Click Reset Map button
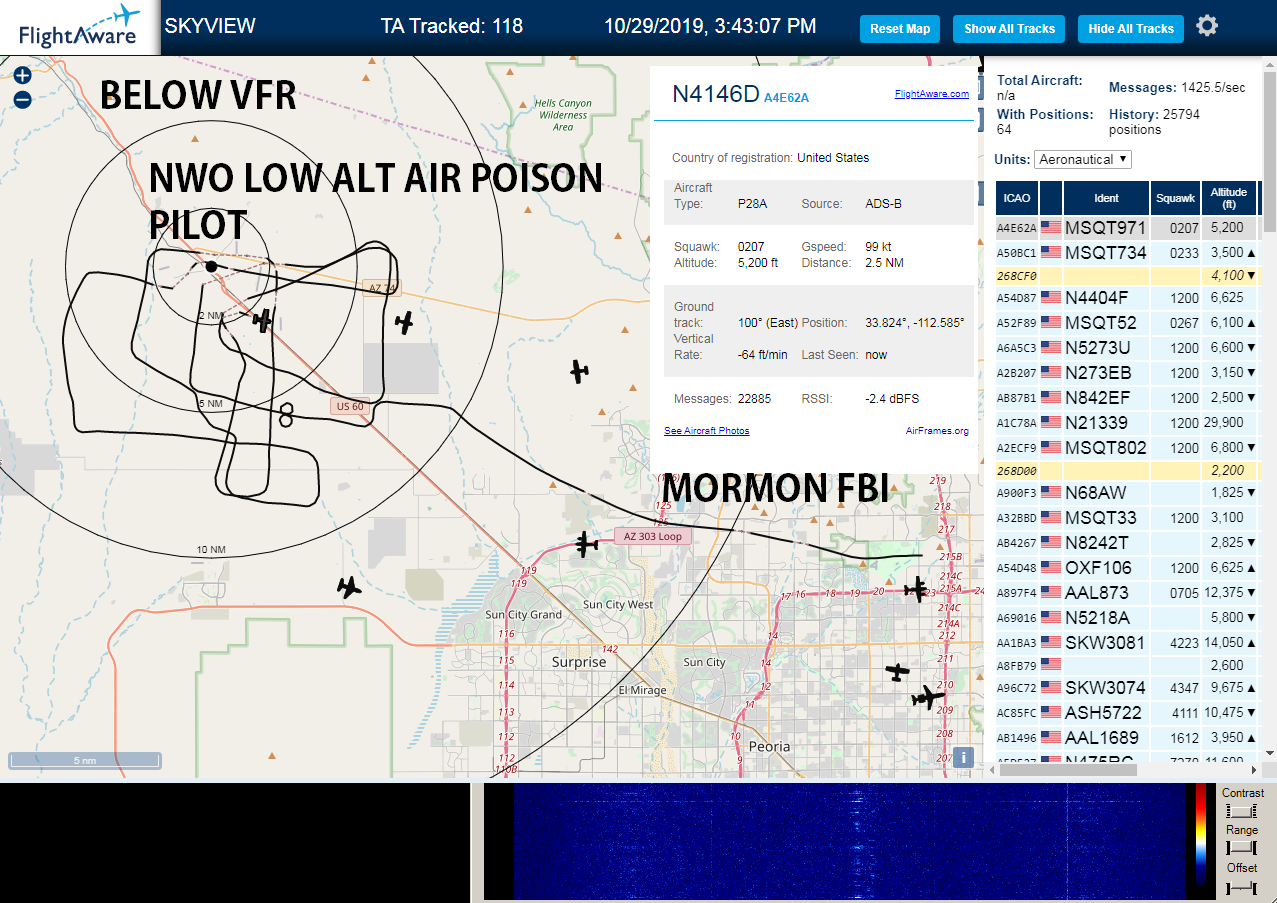The image size is (1277, 903). (900, 29)
